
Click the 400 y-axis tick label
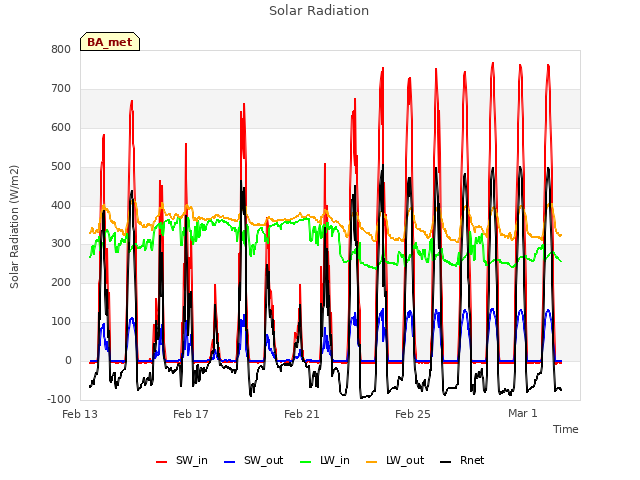point(61,205)
